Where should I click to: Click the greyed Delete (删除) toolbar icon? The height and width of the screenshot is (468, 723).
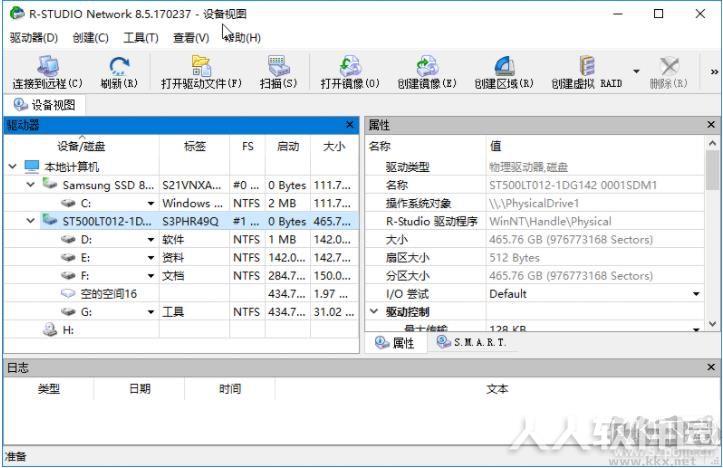tap(669, 66)
